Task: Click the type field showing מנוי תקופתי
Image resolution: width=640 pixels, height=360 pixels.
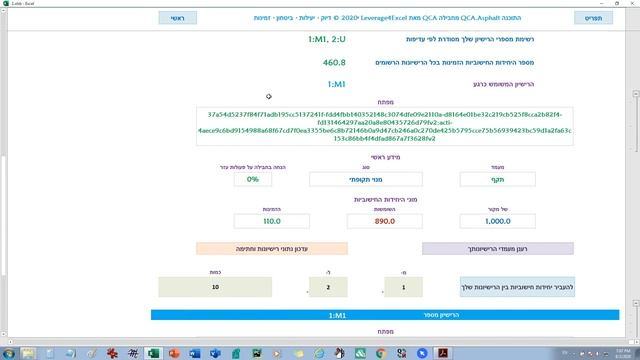Action: pyautogui.click(x=366, y=180)
